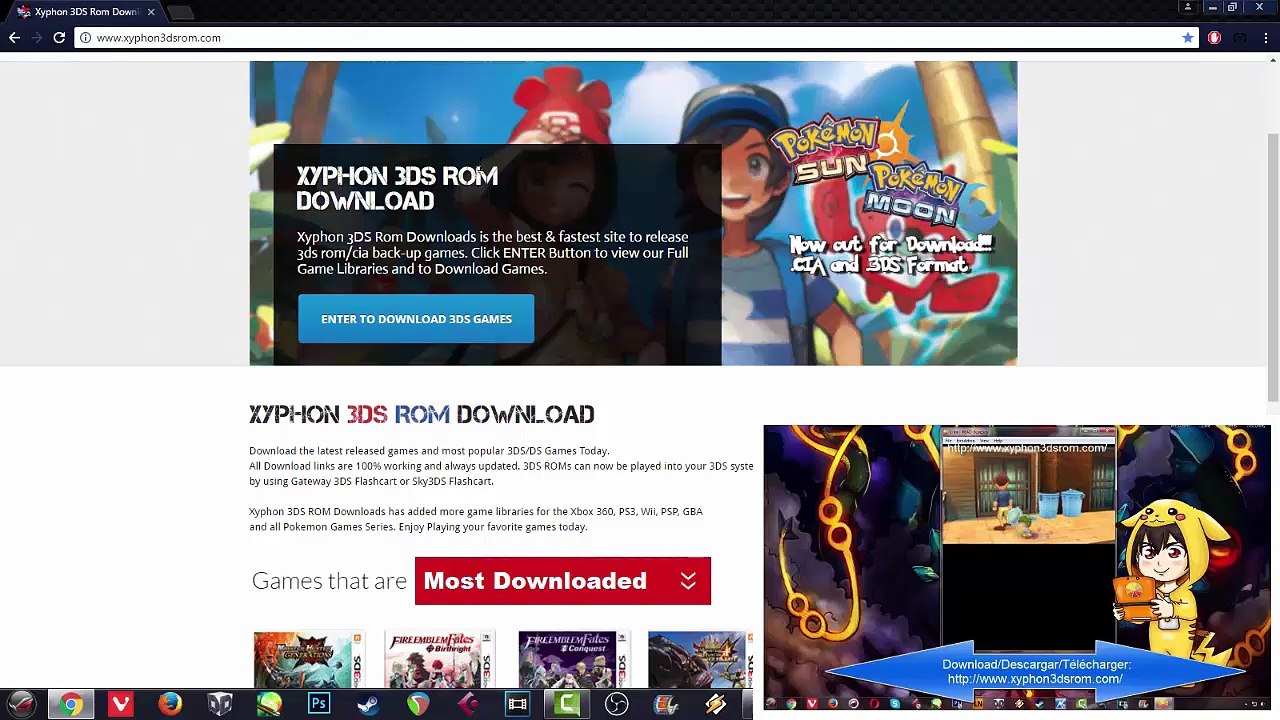Click the xyphon3dsrom.com link in video overlay
The image size is (1280, 720).
1035,679
